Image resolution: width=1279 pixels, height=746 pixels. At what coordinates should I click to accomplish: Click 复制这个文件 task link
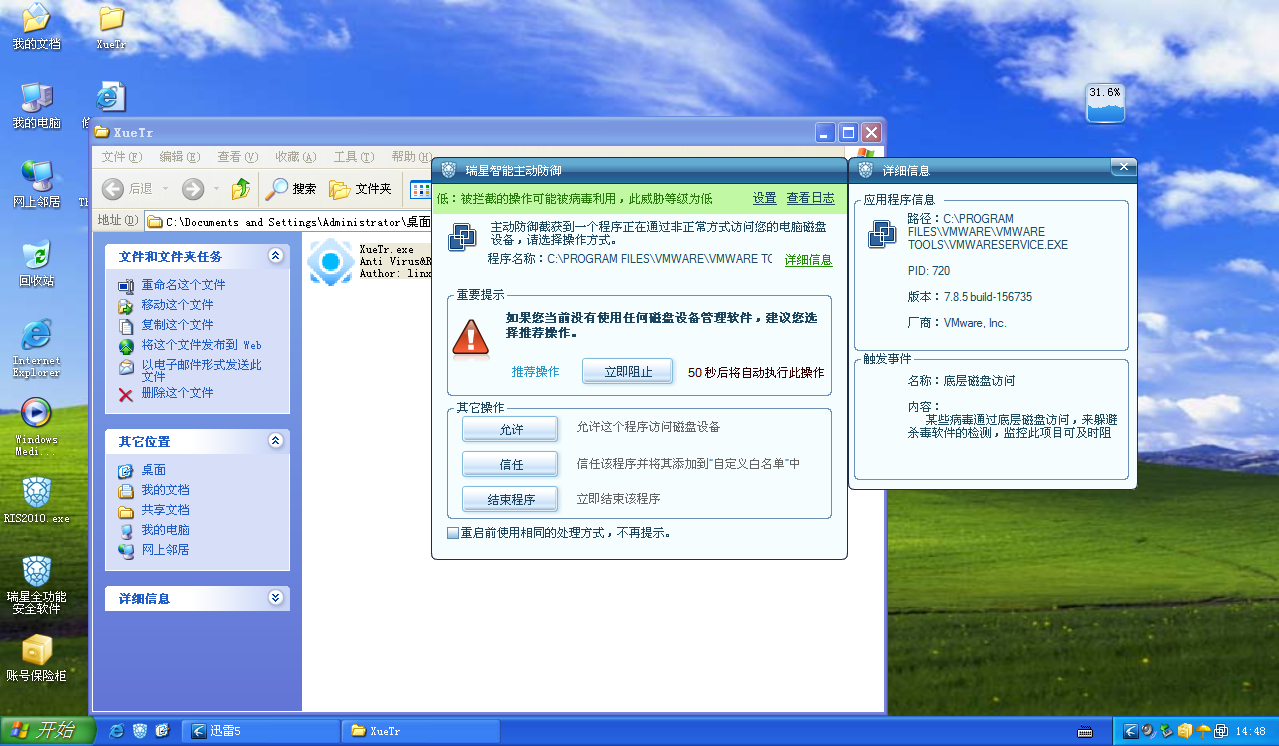pos(177,325)
